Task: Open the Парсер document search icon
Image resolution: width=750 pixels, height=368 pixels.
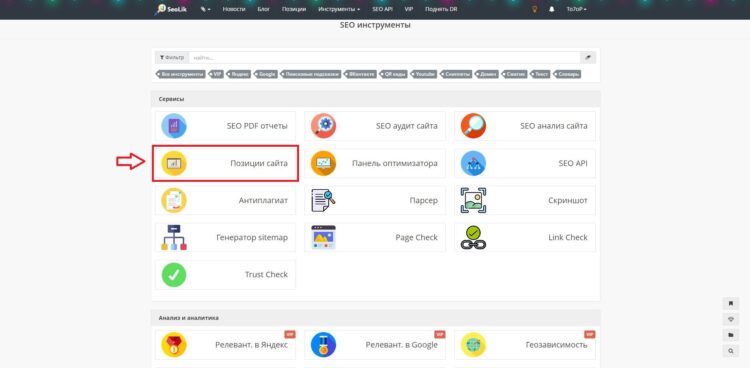Action: [323, 201]
